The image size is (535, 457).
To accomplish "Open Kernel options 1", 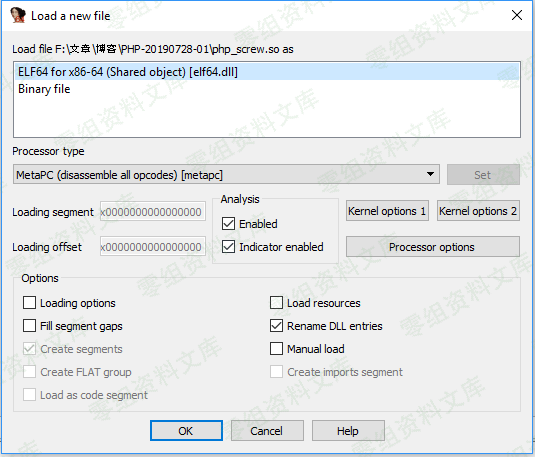I will [387, 211].
